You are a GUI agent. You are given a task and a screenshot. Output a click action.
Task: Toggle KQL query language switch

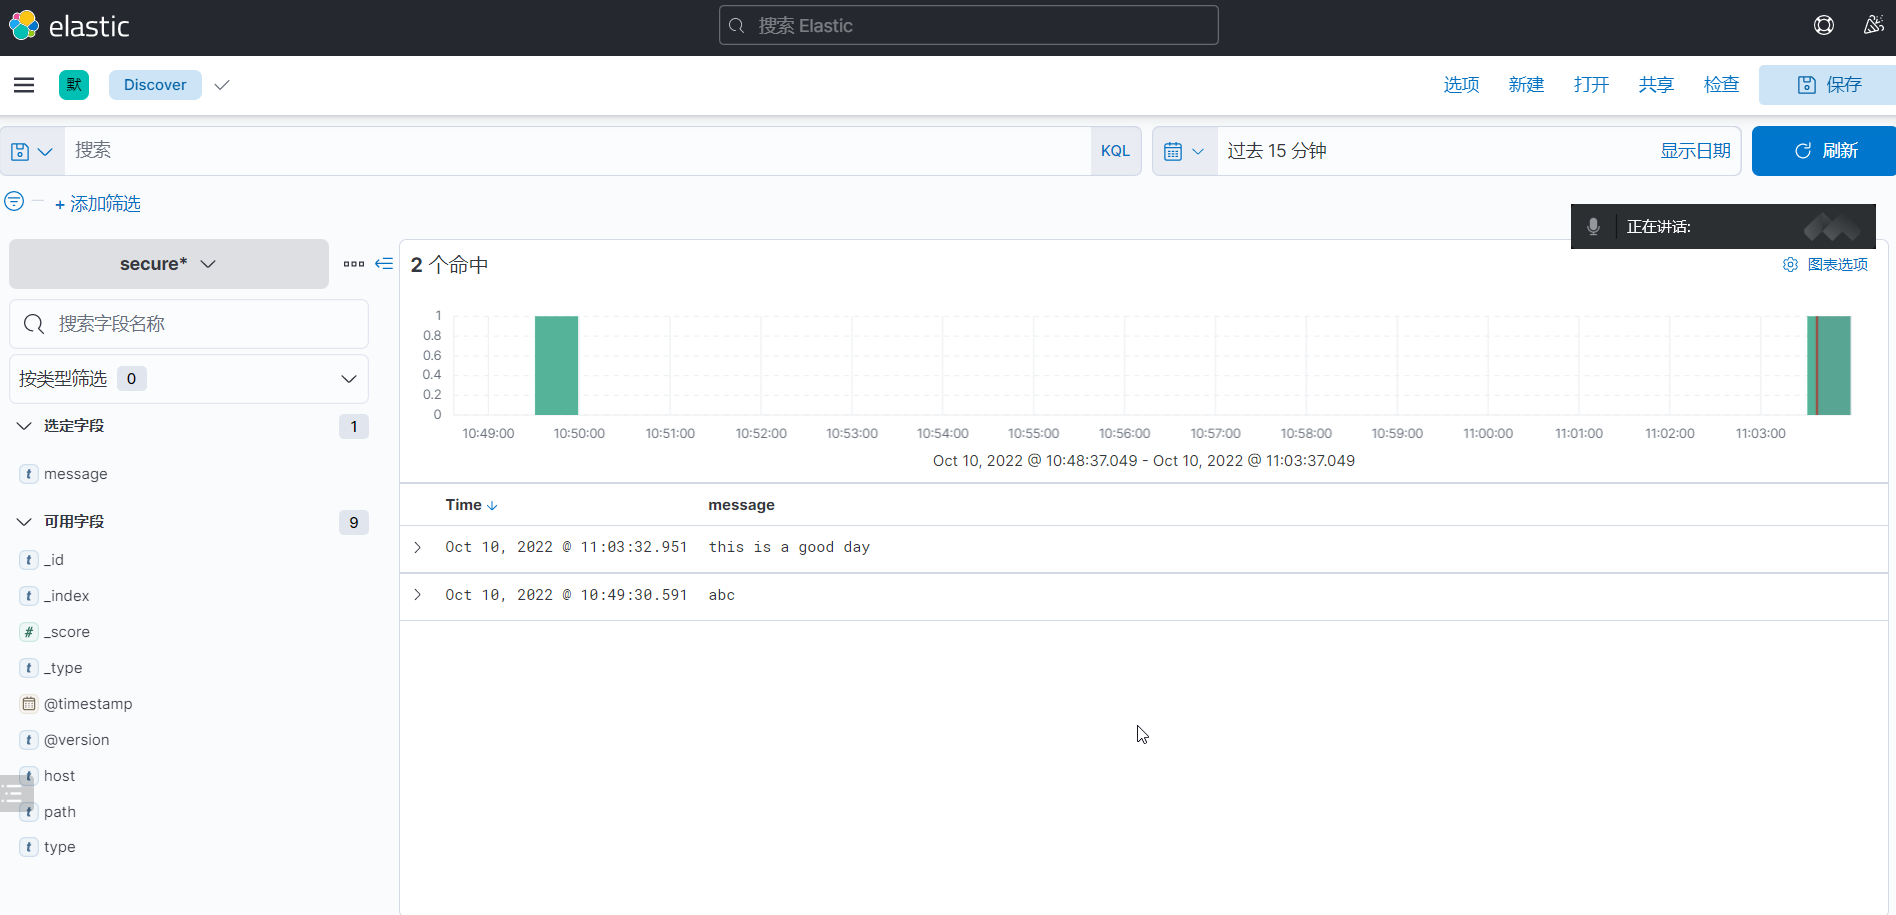tap(1115, 151)
